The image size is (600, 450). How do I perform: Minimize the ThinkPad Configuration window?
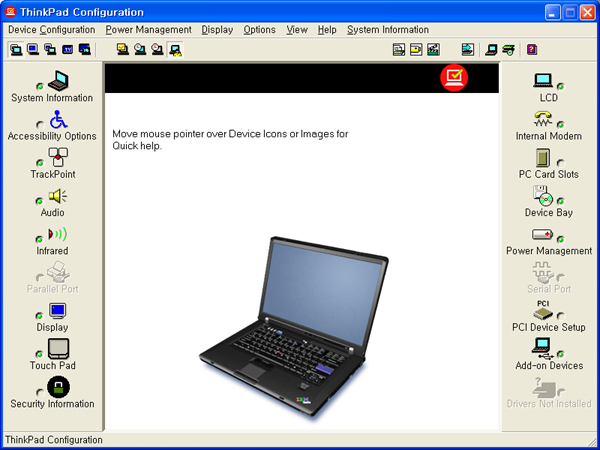553,13
